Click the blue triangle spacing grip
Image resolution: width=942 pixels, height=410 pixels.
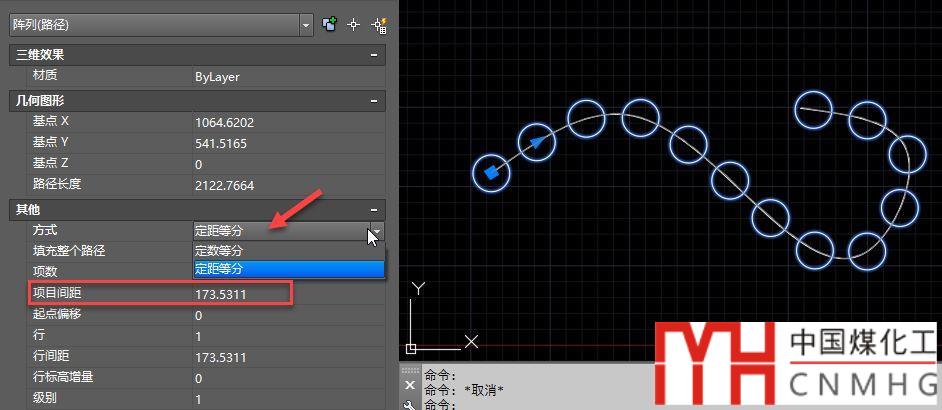[539, 142]
